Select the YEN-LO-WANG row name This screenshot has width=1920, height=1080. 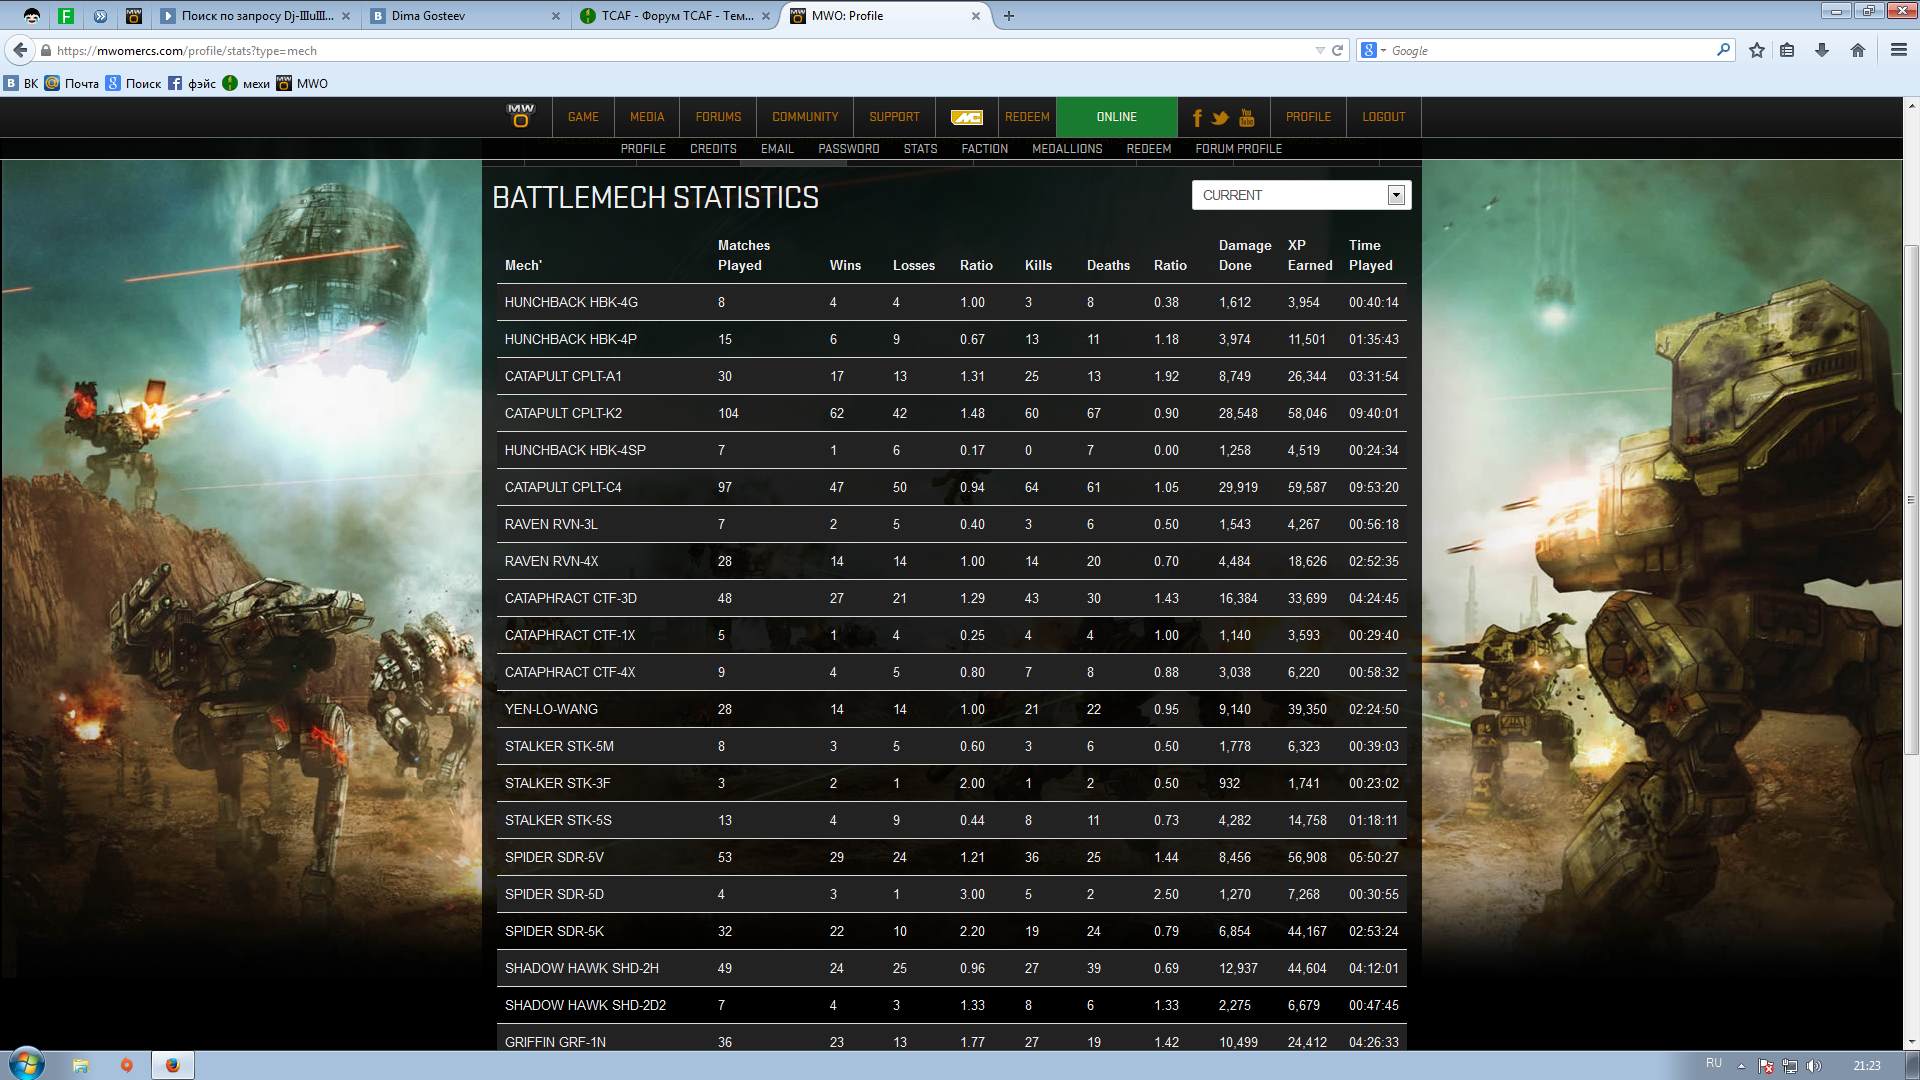coord(551,709)
